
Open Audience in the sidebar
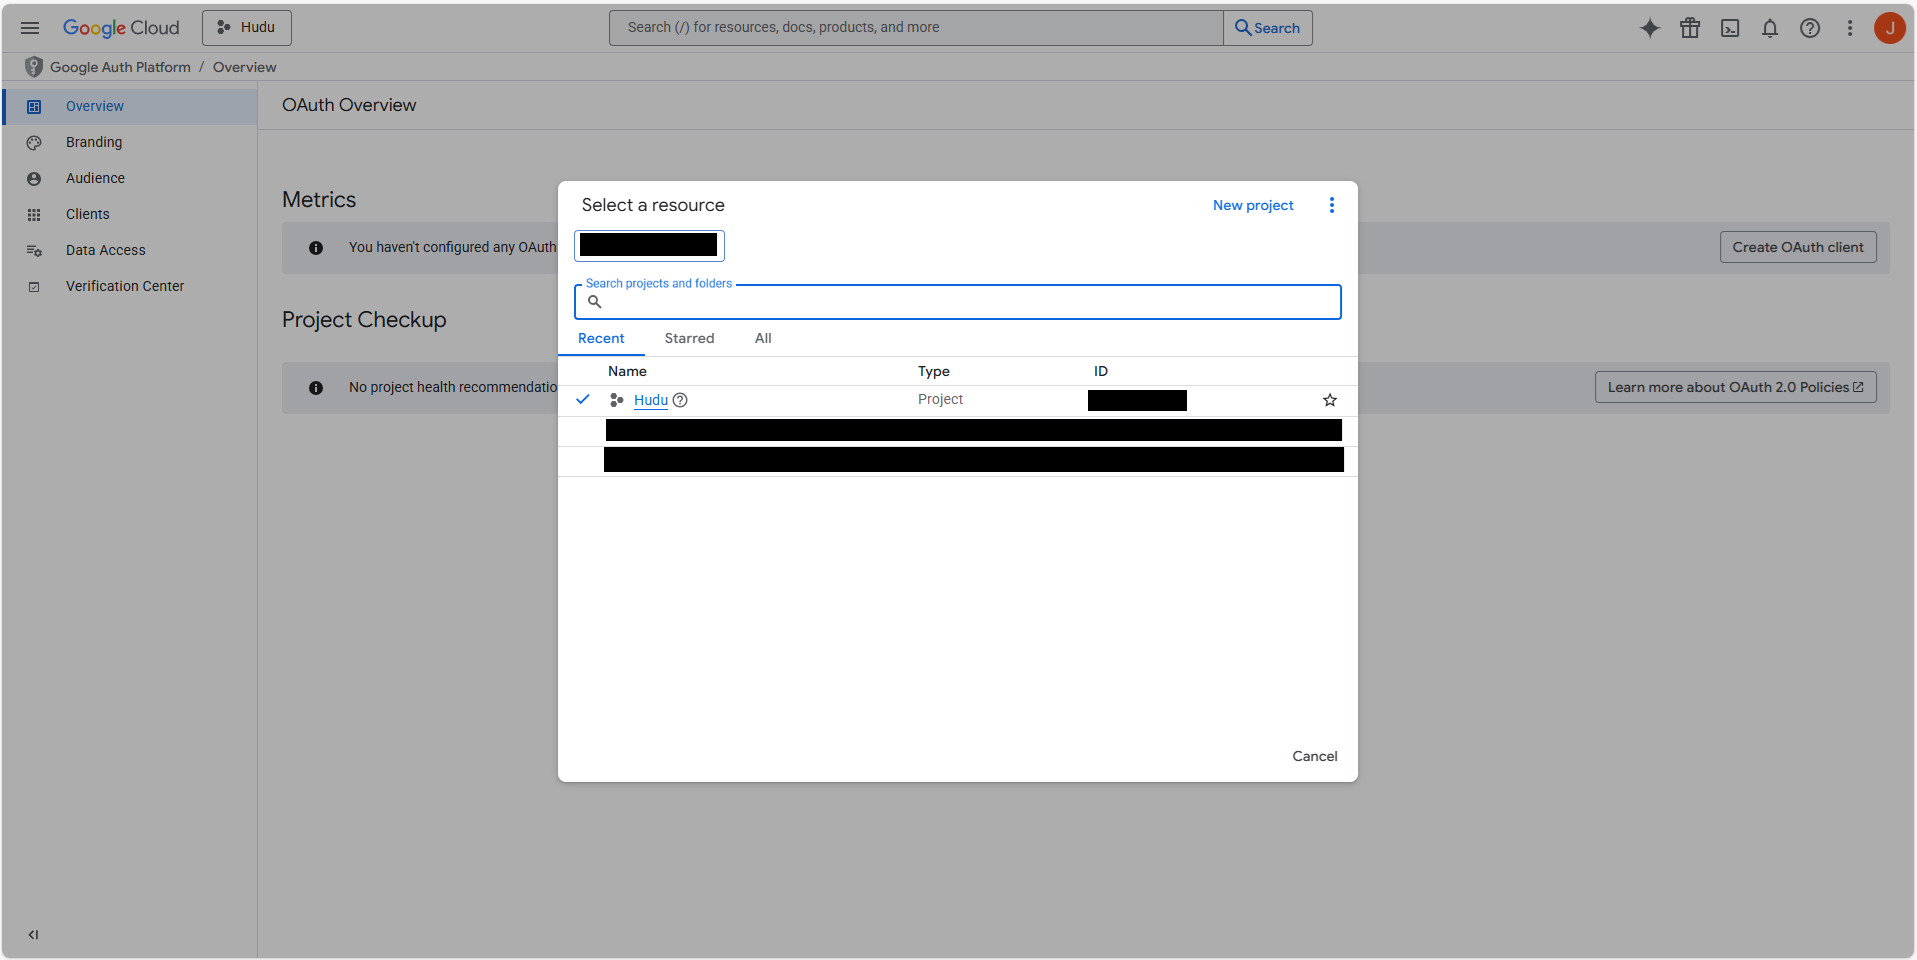tap(130, 178)
